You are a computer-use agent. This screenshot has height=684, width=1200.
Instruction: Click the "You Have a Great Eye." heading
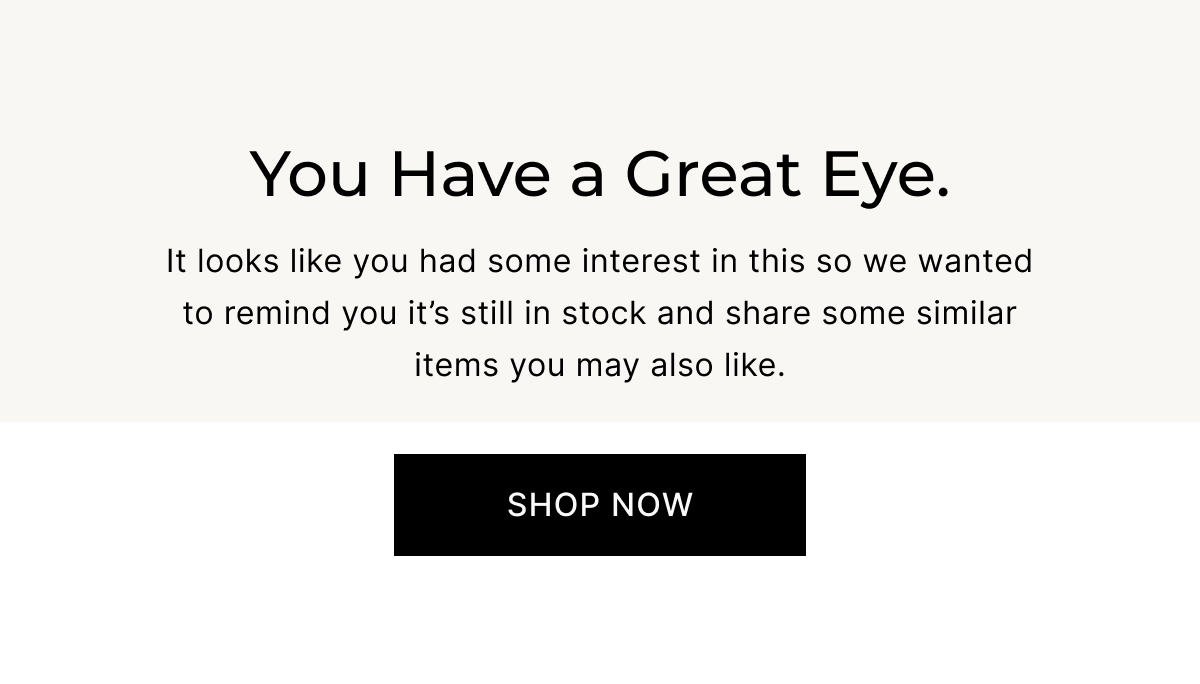tap(599, 174)
